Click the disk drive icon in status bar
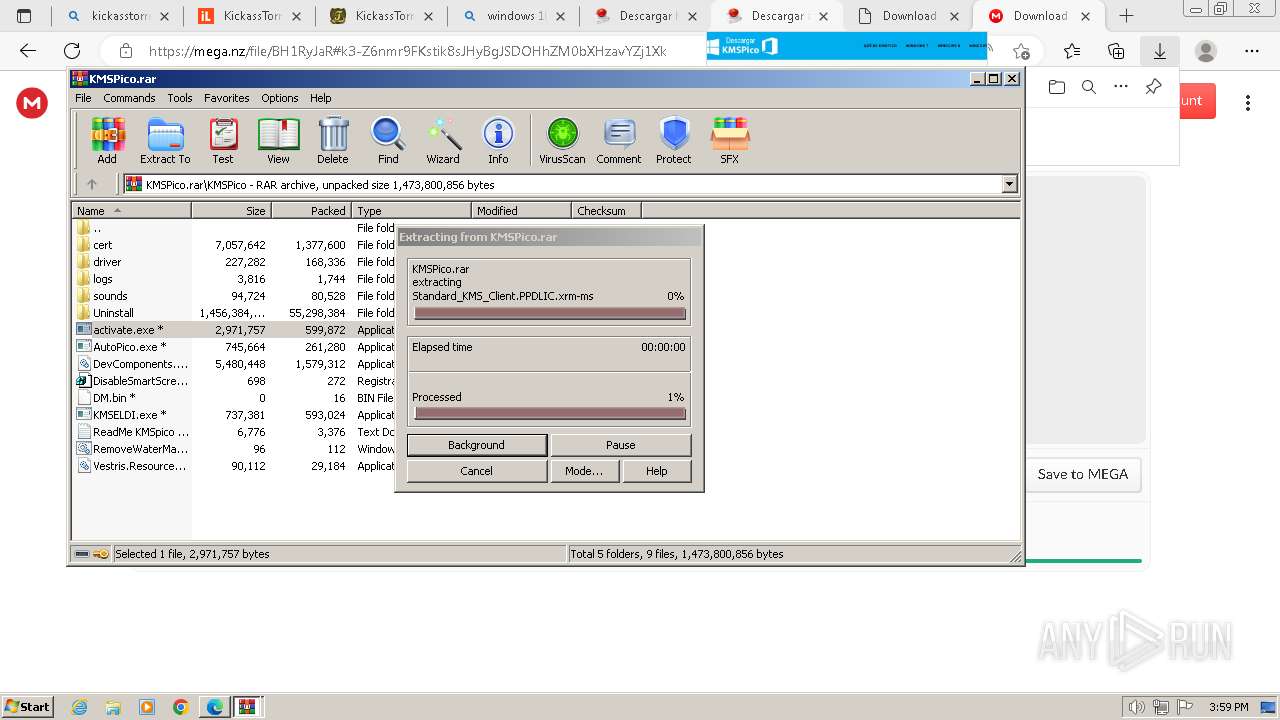 point(82,554)
